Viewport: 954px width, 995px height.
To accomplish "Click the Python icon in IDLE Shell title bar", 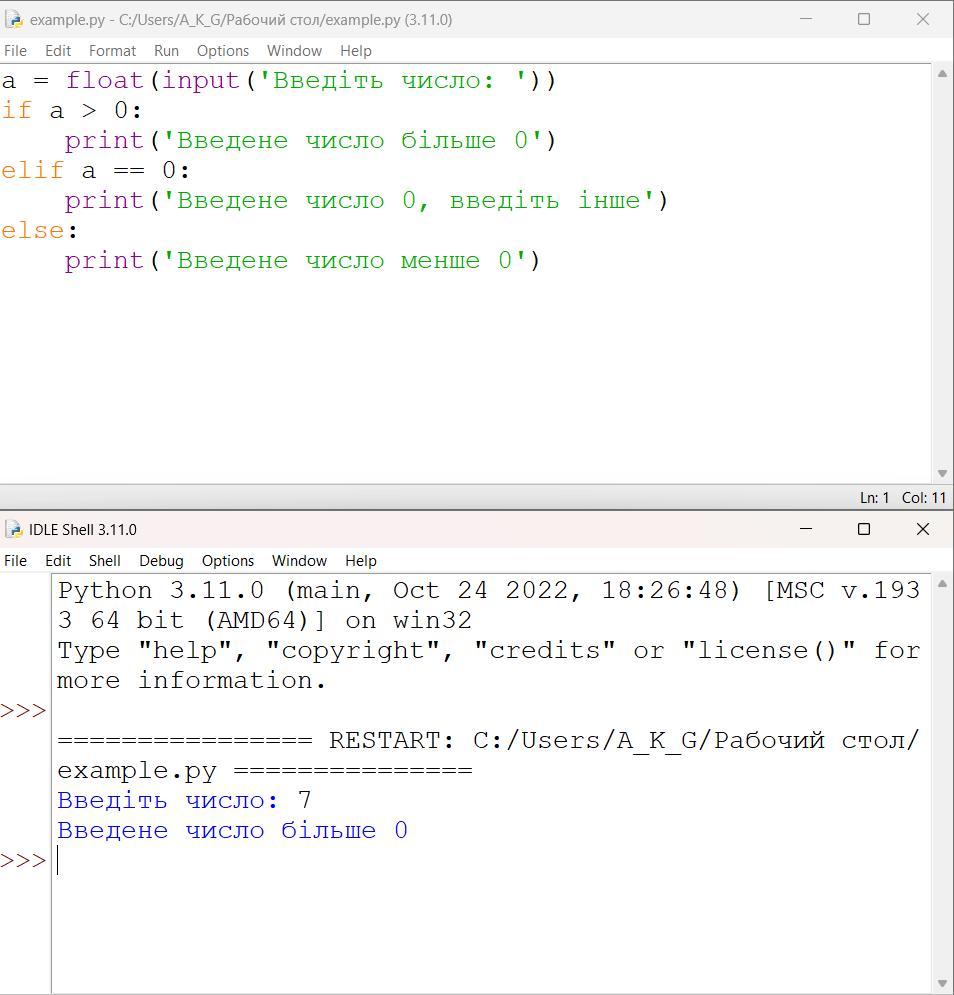I will pyautogui.click(x=14, y=529).
